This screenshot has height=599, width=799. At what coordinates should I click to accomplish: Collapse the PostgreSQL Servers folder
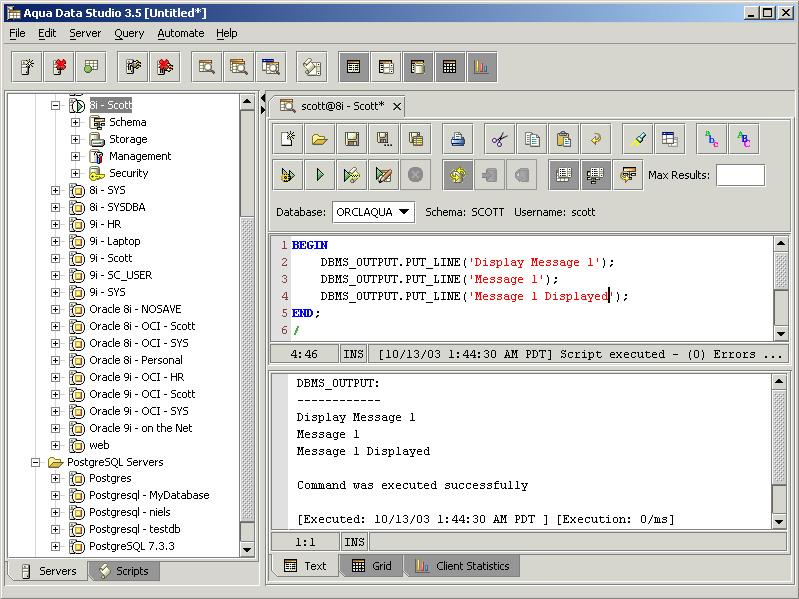(36, 462)
